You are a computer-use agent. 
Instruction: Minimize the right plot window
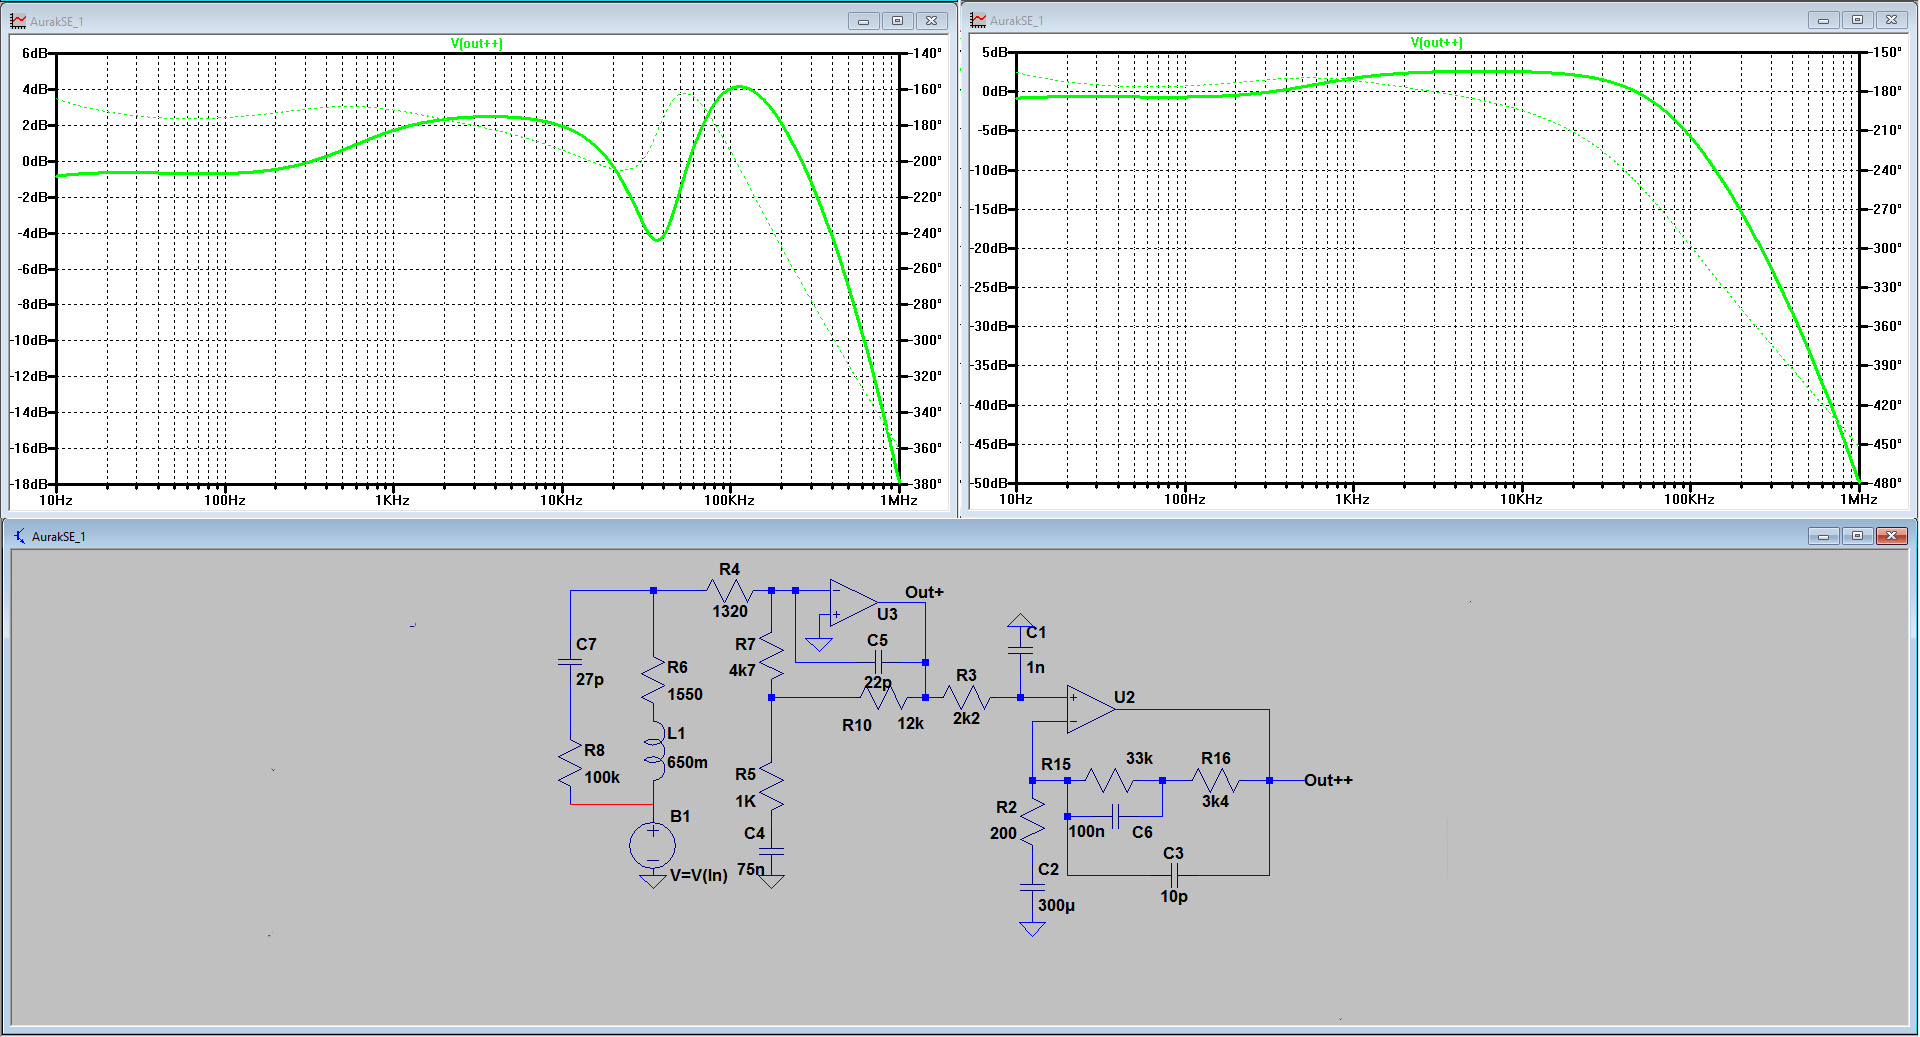pyautogui.click(x=1823, y=20)
